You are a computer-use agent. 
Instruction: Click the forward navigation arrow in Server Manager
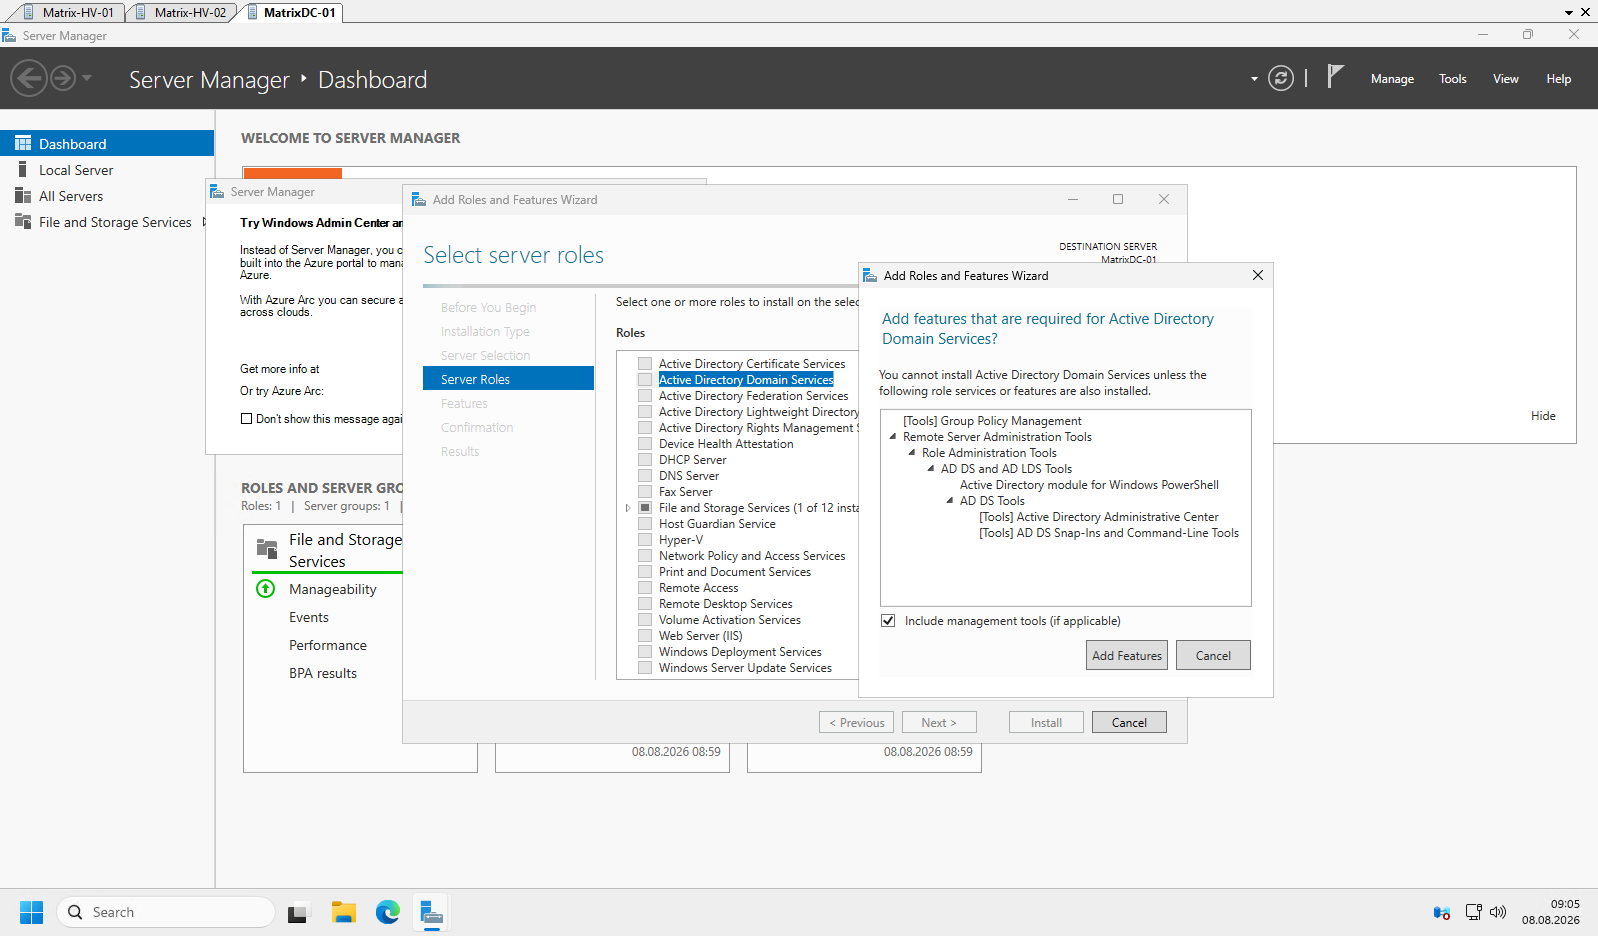[x=63, y=78]
